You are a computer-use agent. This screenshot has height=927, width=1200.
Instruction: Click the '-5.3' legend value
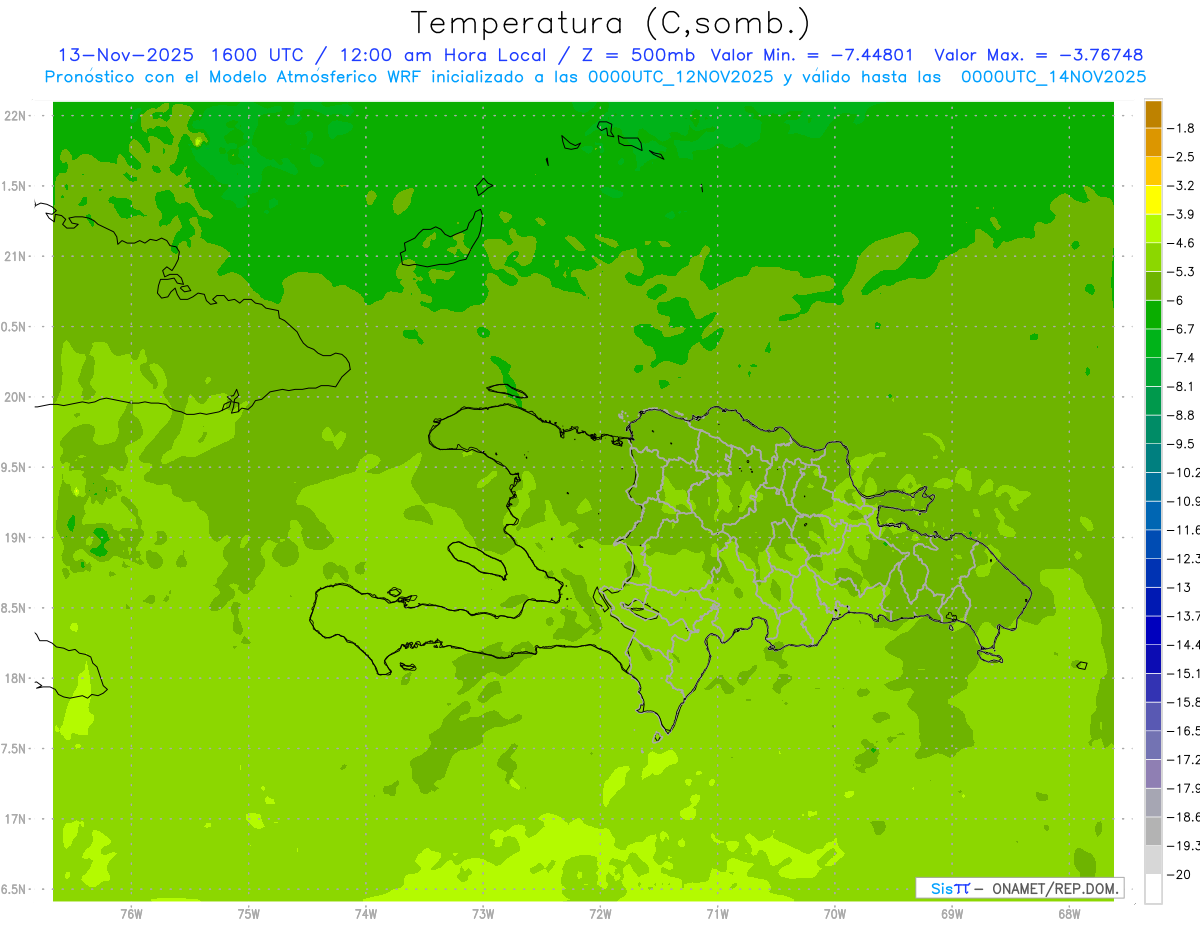[x=1182, y=272]
